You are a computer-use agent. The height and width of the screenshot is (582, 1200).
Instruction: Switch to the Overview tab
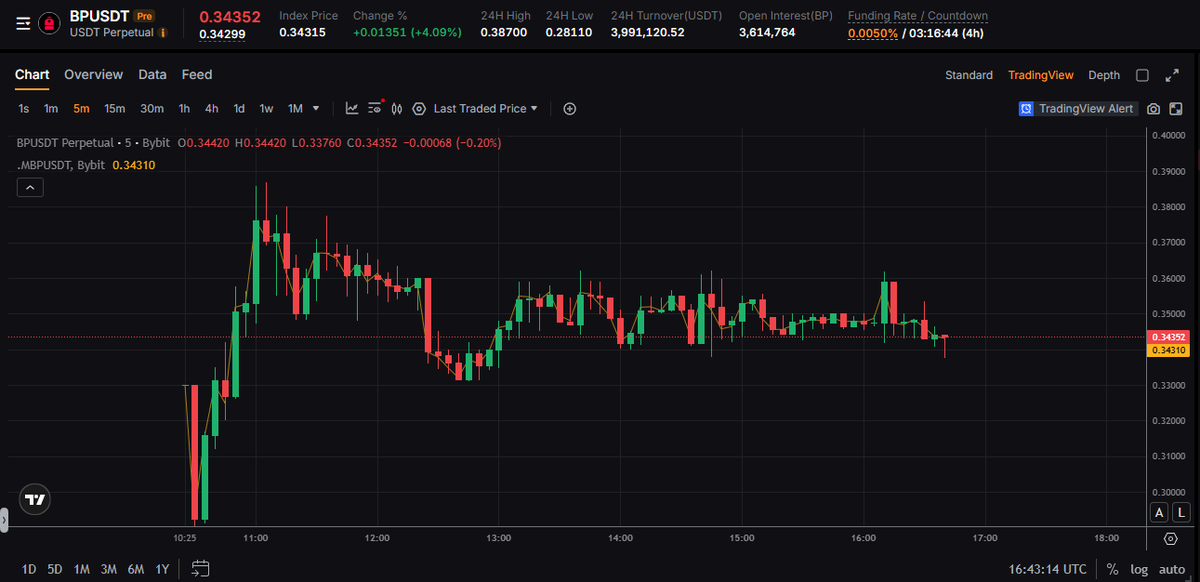pyautogui.click(x=93, y=75)
